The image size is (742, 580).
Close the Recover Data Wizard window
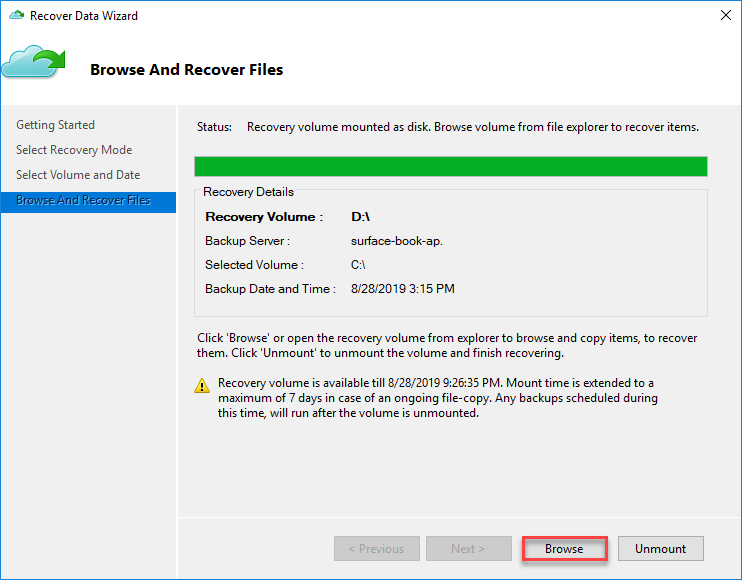pos(724,15)
